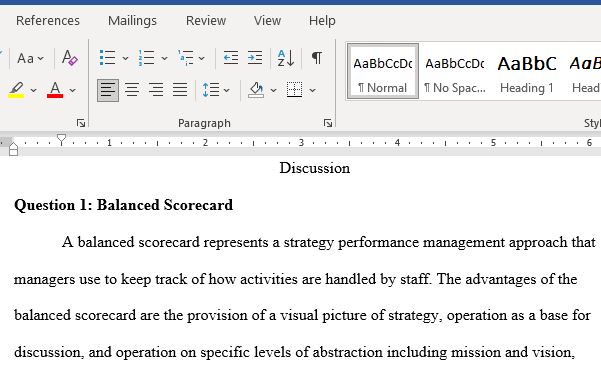Open Paragraph settings dialog launcher

pyautogui.click(x=328, y=123)
